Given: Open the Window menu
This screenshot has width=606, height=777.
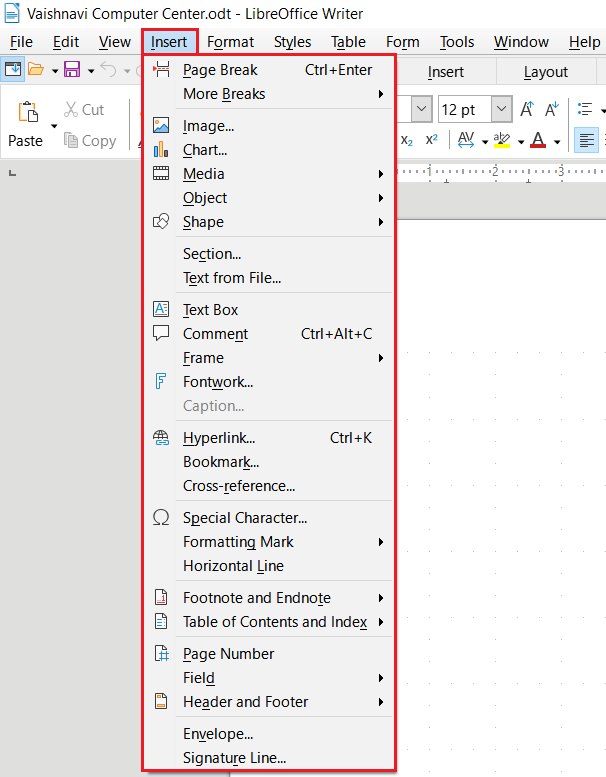Looking at the screenshot, I should 521,42.
